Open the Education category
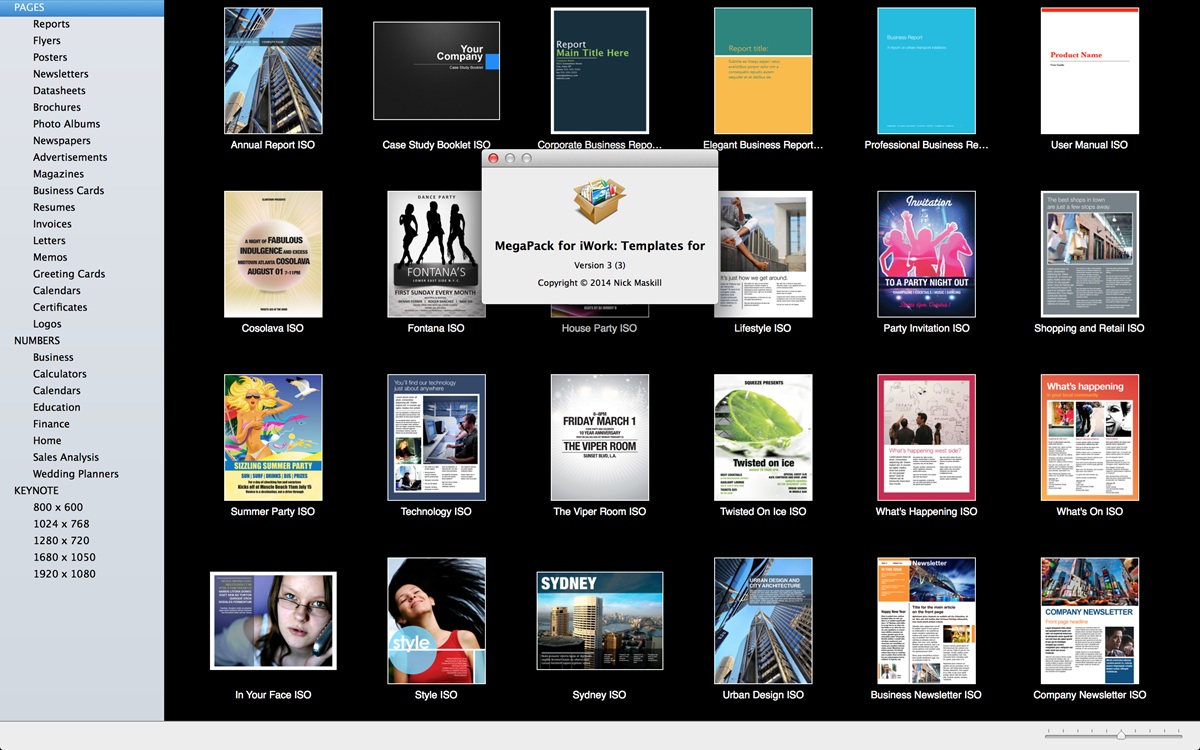Viewport: 1200px width, 750px height. click(x=56, y=407)
